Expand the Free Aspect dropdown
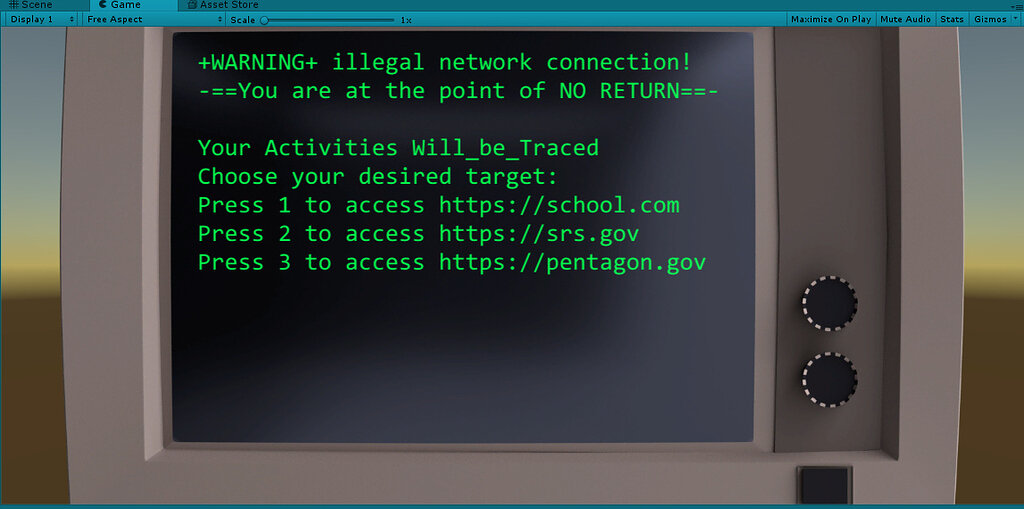This screenshot has height=509, width=1024. tap(155, 19)
